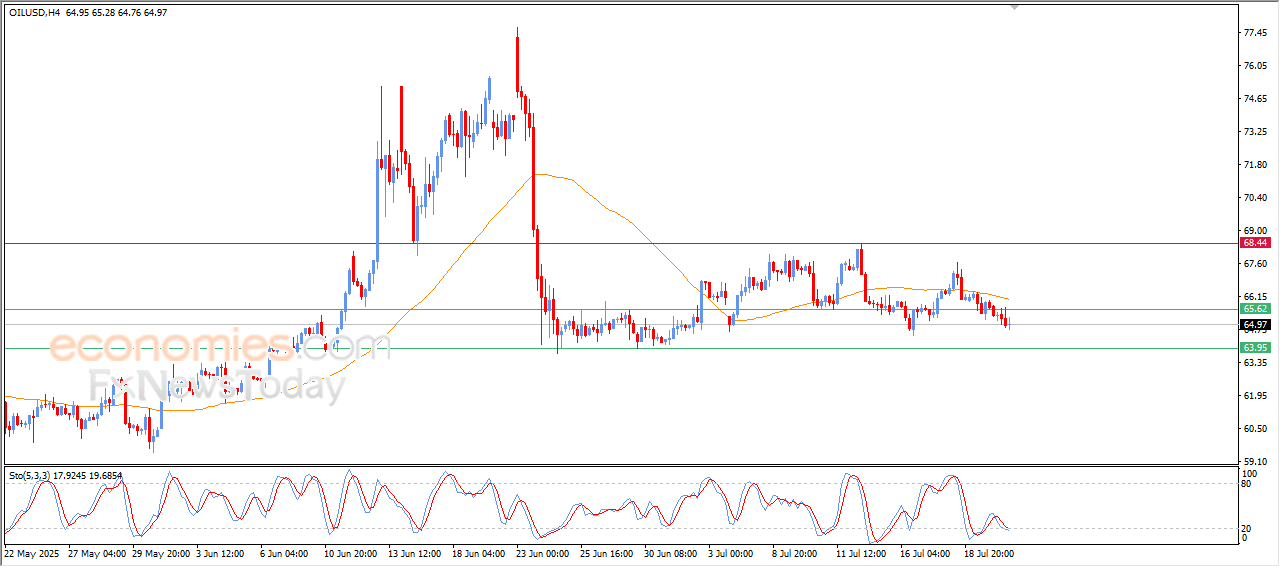Click the 69.00 price axis label
The height and width of the screenshot is (567, 1280).
(x=1255, y=231)
